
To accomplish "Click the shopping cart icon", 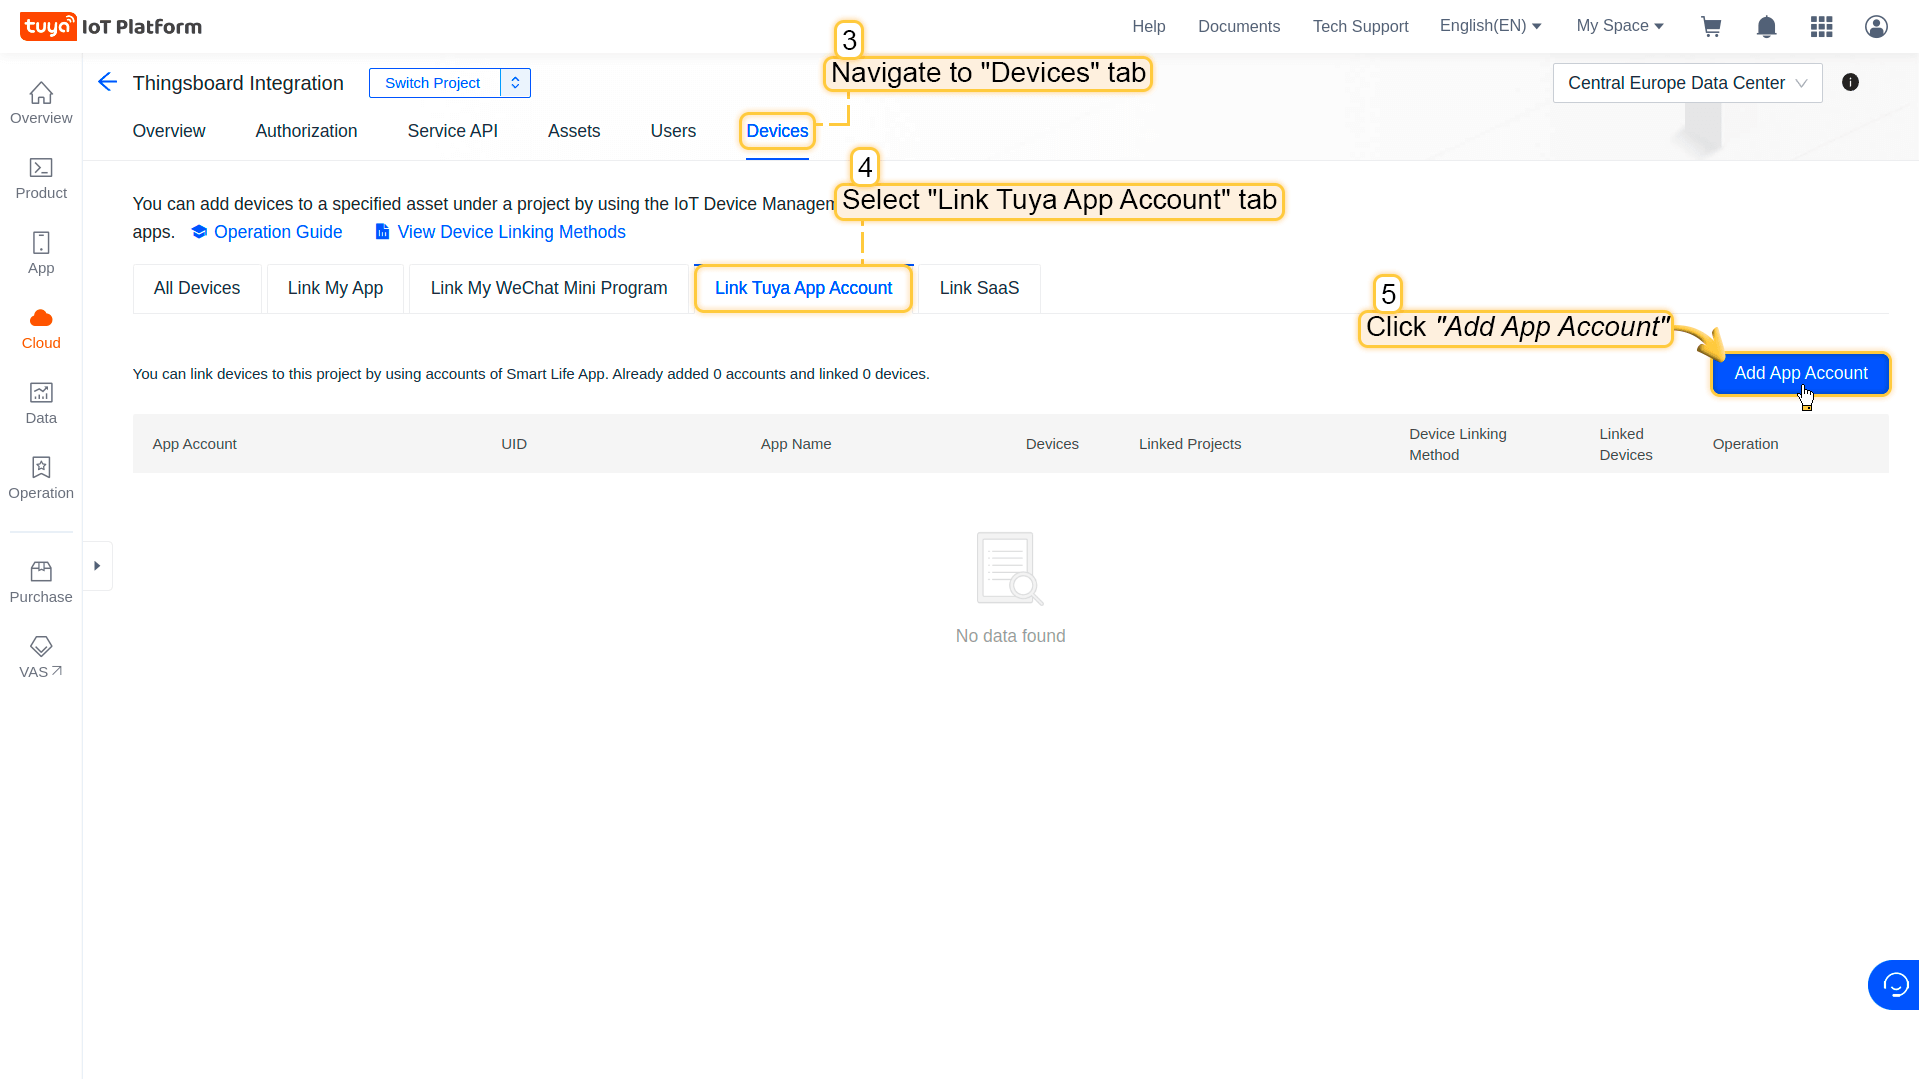I will (1711, 27).
